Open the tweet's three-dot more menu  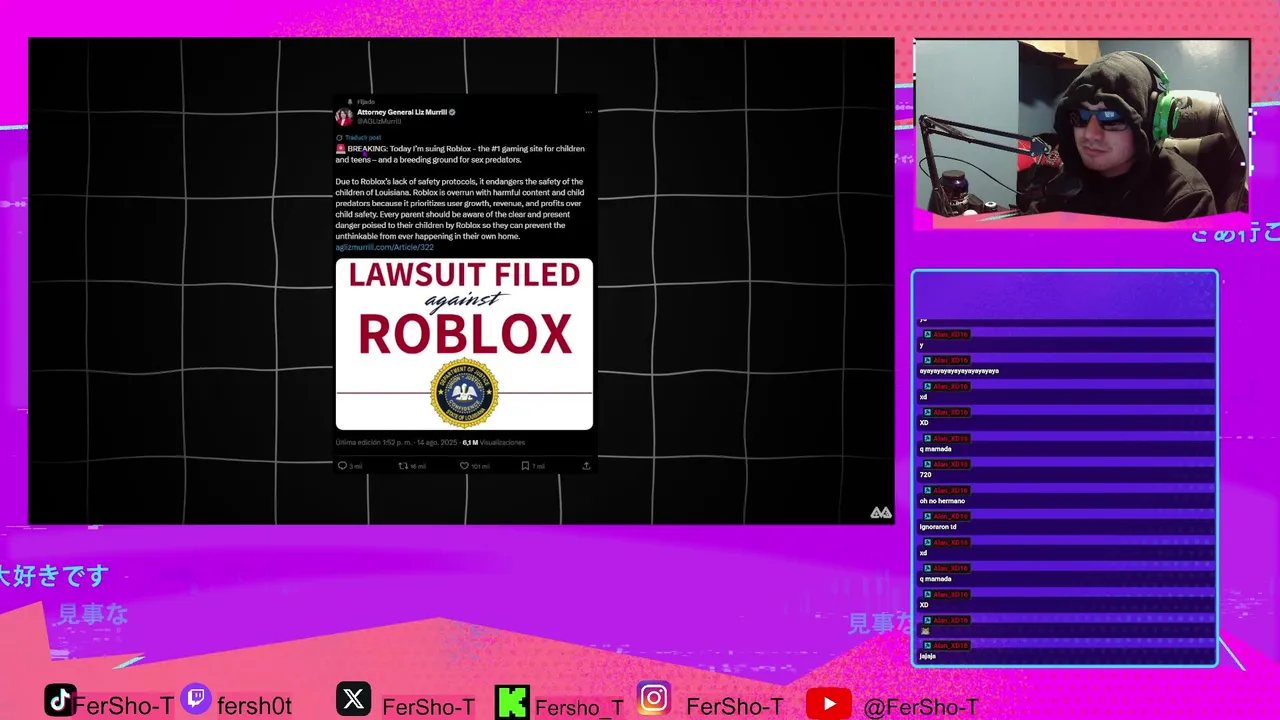pyautogui.click(x=588, y=112)
